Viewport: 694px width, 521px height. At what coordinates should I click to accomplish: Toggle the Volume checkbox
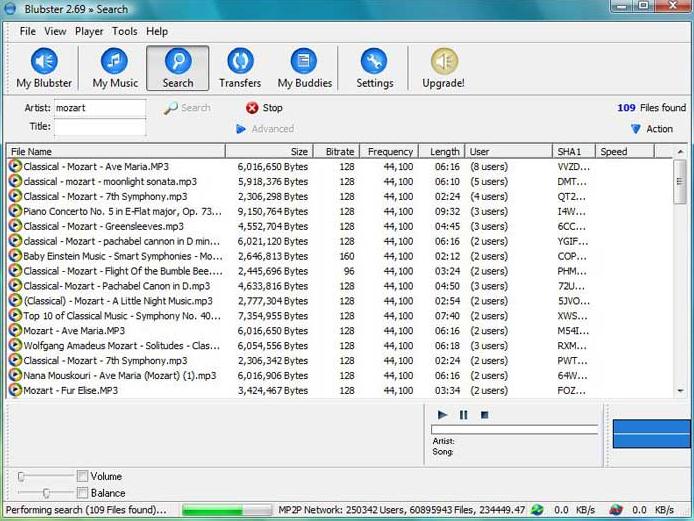click(x=82, y=476)
